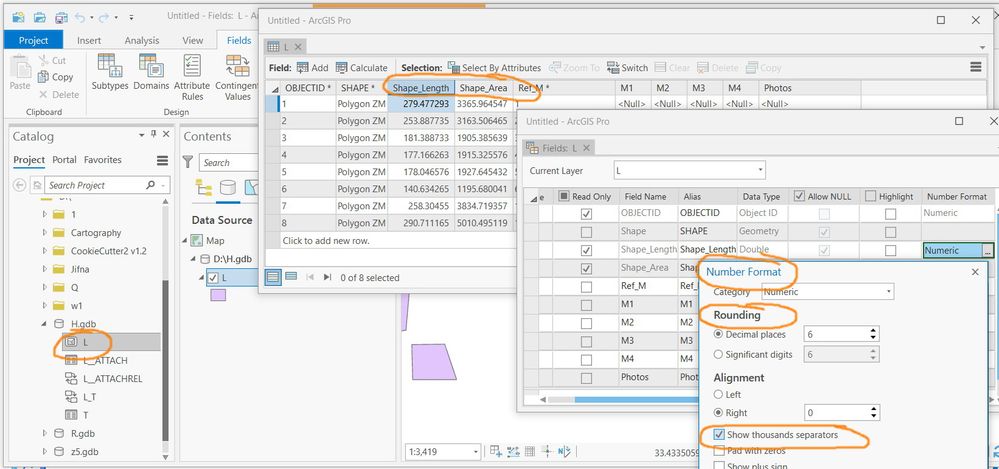Click the New Project icon in quick access toolbar
Image resolution: width=999 pixels, height=469 pixels.
click(18, 17)
